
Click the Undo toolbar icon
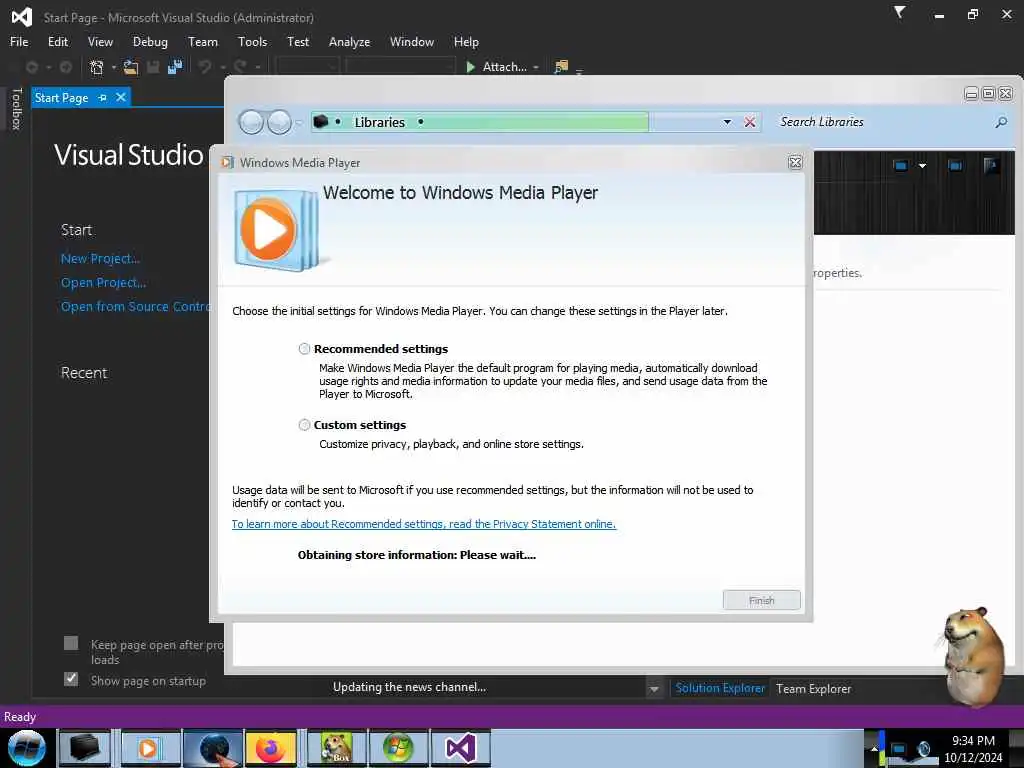[x=205, y=67]
